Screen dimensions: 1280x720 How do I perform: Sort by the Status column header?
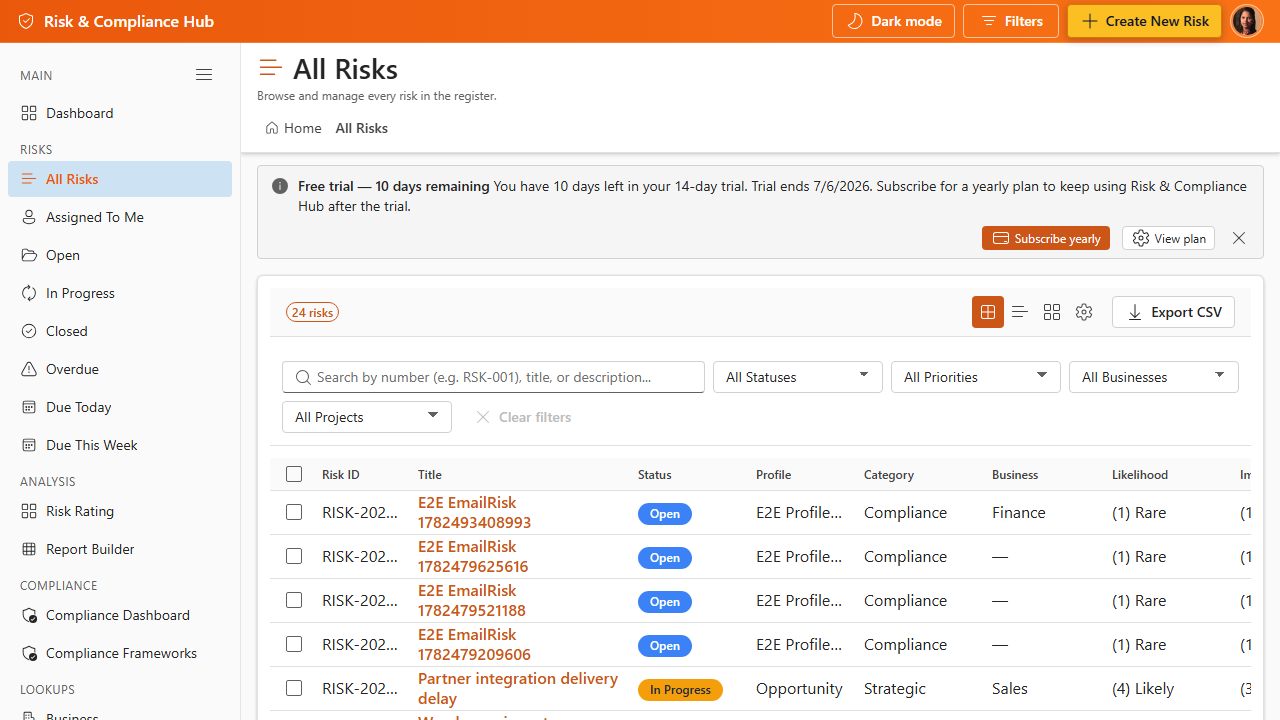655,474
